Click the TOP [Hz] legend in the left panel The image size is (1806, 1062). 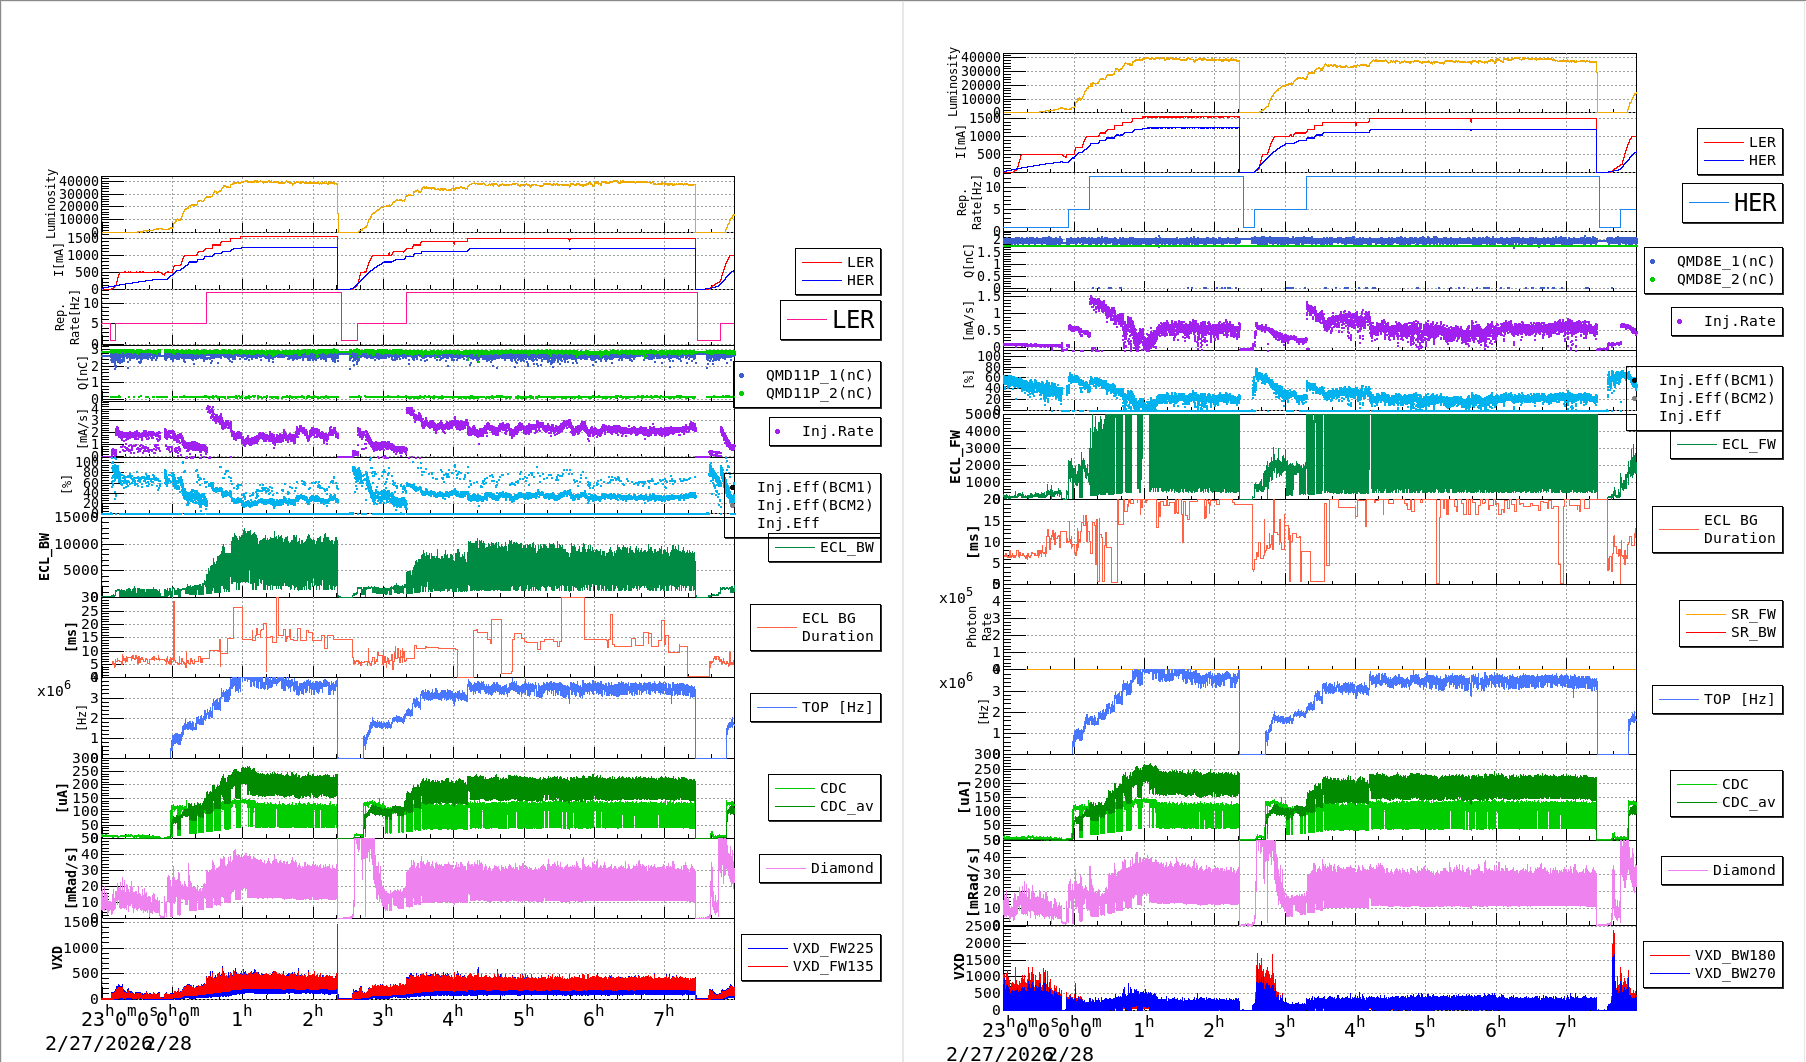tap(837, 707)
